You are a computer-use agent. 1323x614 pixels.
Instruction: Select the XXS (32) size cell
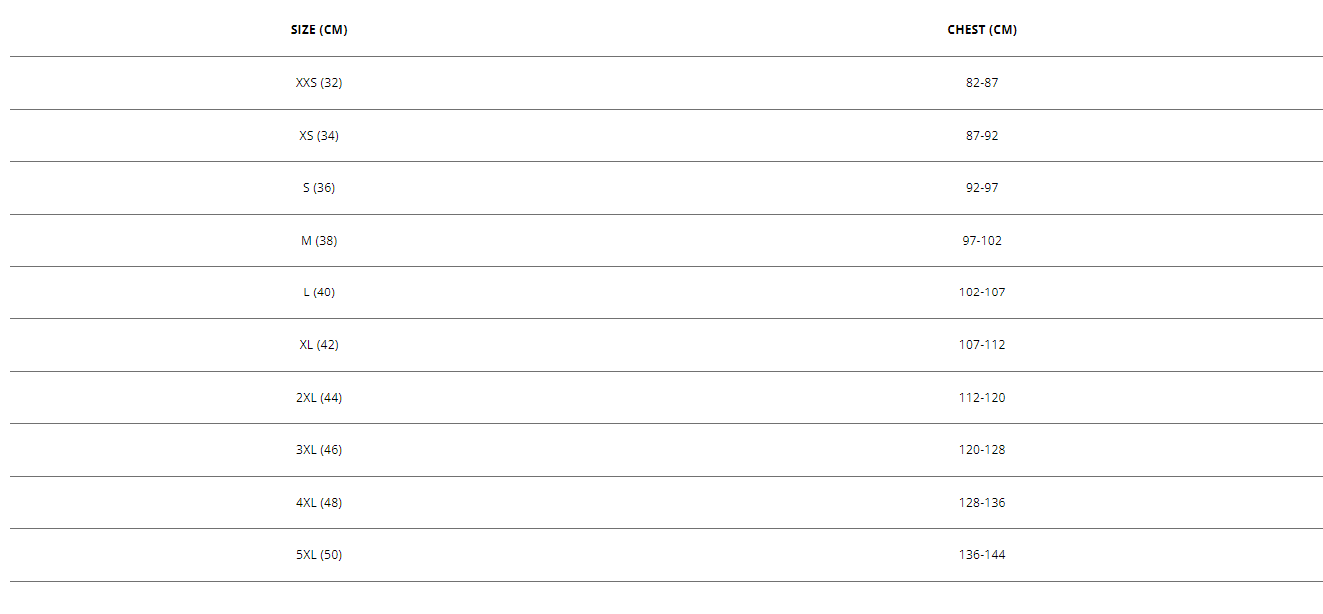(319, 83)
